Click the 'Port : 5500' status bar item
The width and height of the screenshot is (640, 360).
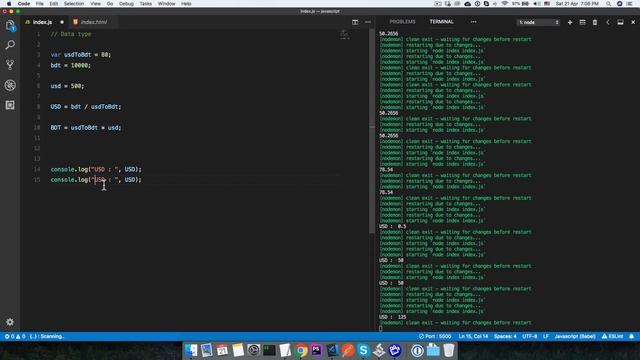(435, 336)
